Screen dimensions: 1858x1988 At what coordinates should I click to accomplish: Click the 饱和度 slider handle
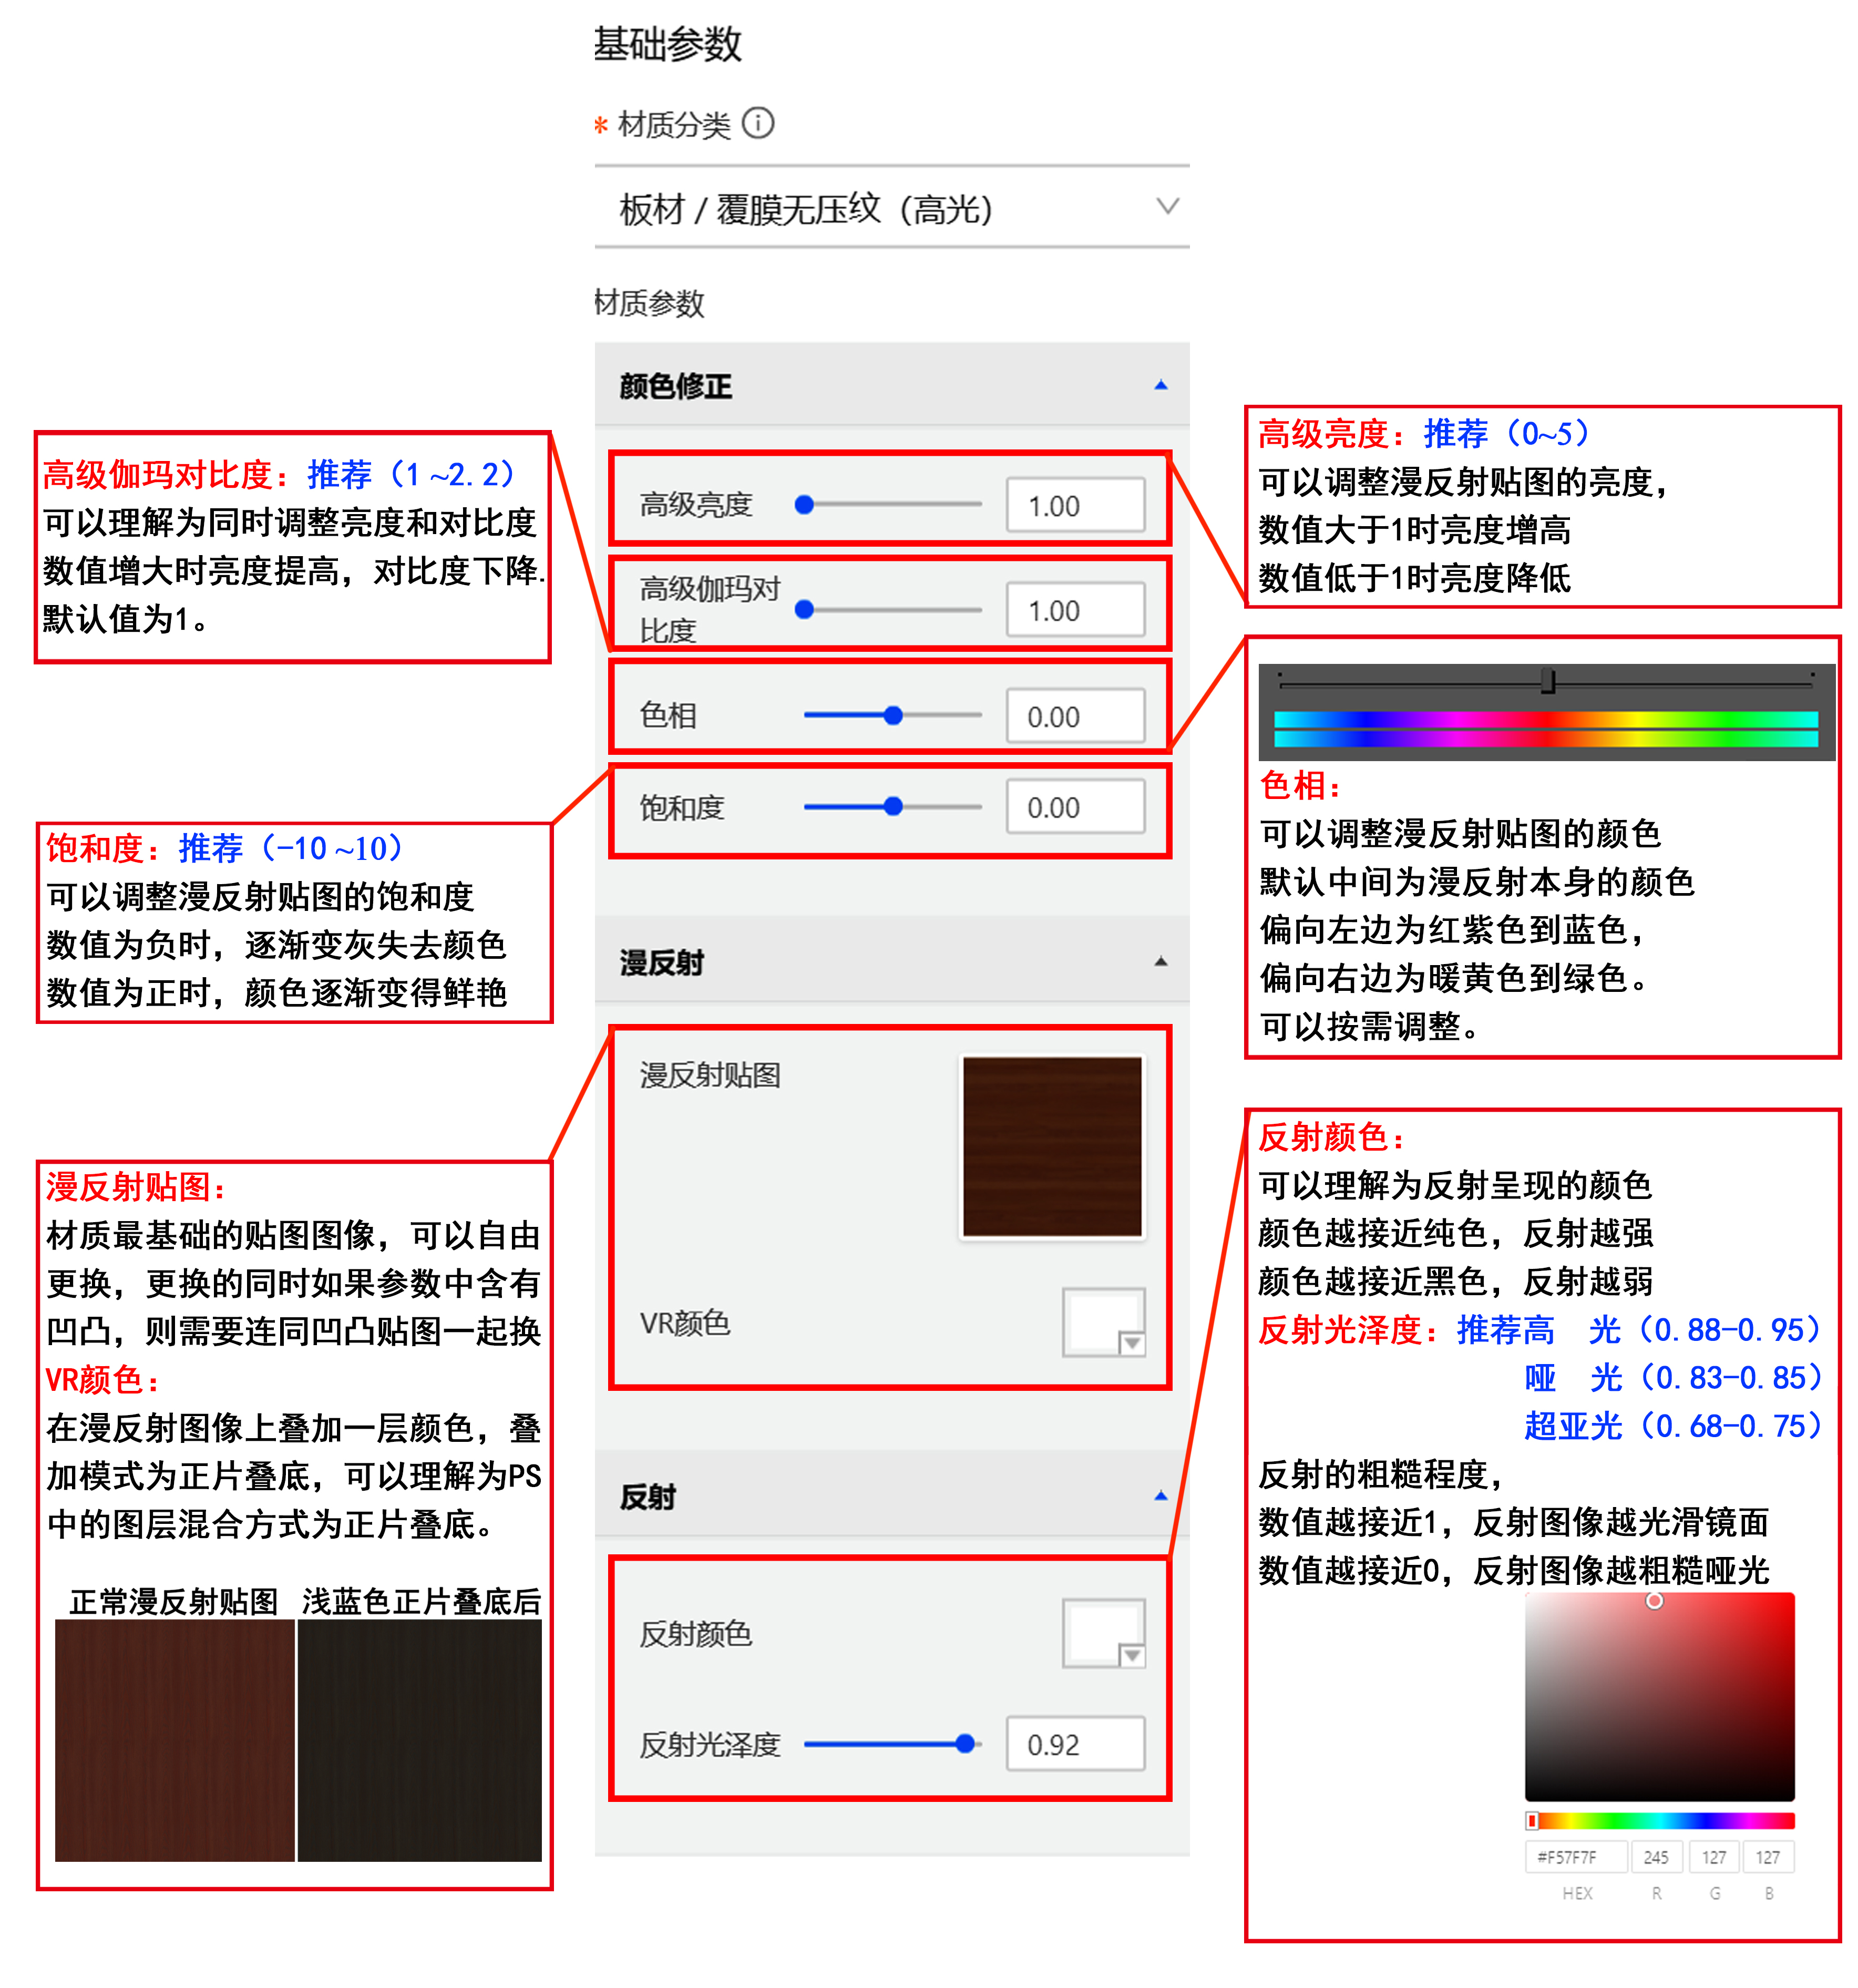coord(893,806)
